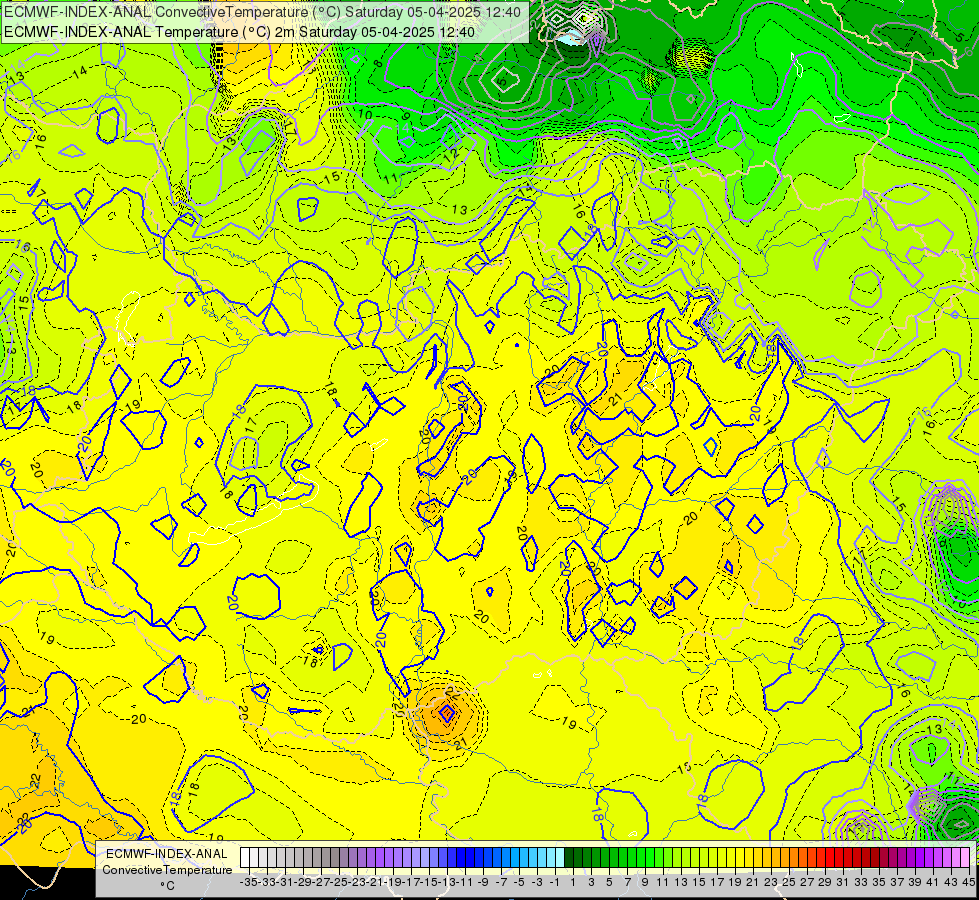Click the 13 value on the legend scale

tap(681, 882)
